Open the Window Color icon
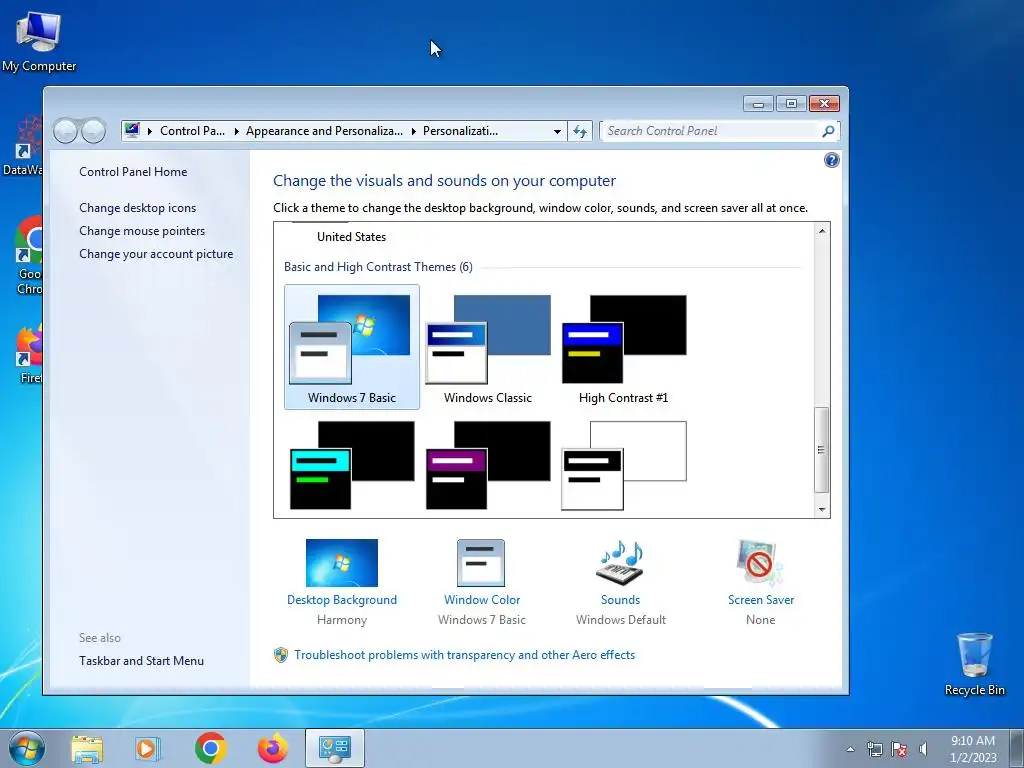 [x=481, y=562]
